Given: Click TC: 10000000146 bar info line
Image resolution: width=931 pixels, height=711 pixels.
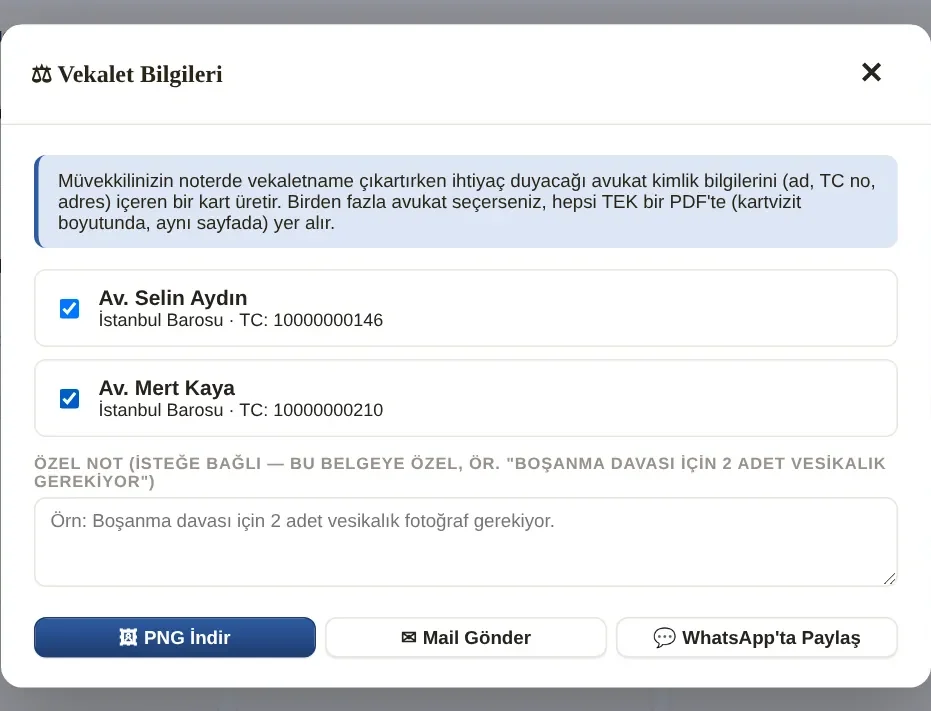Looking at the screenshot, I should tap(240, 320).
